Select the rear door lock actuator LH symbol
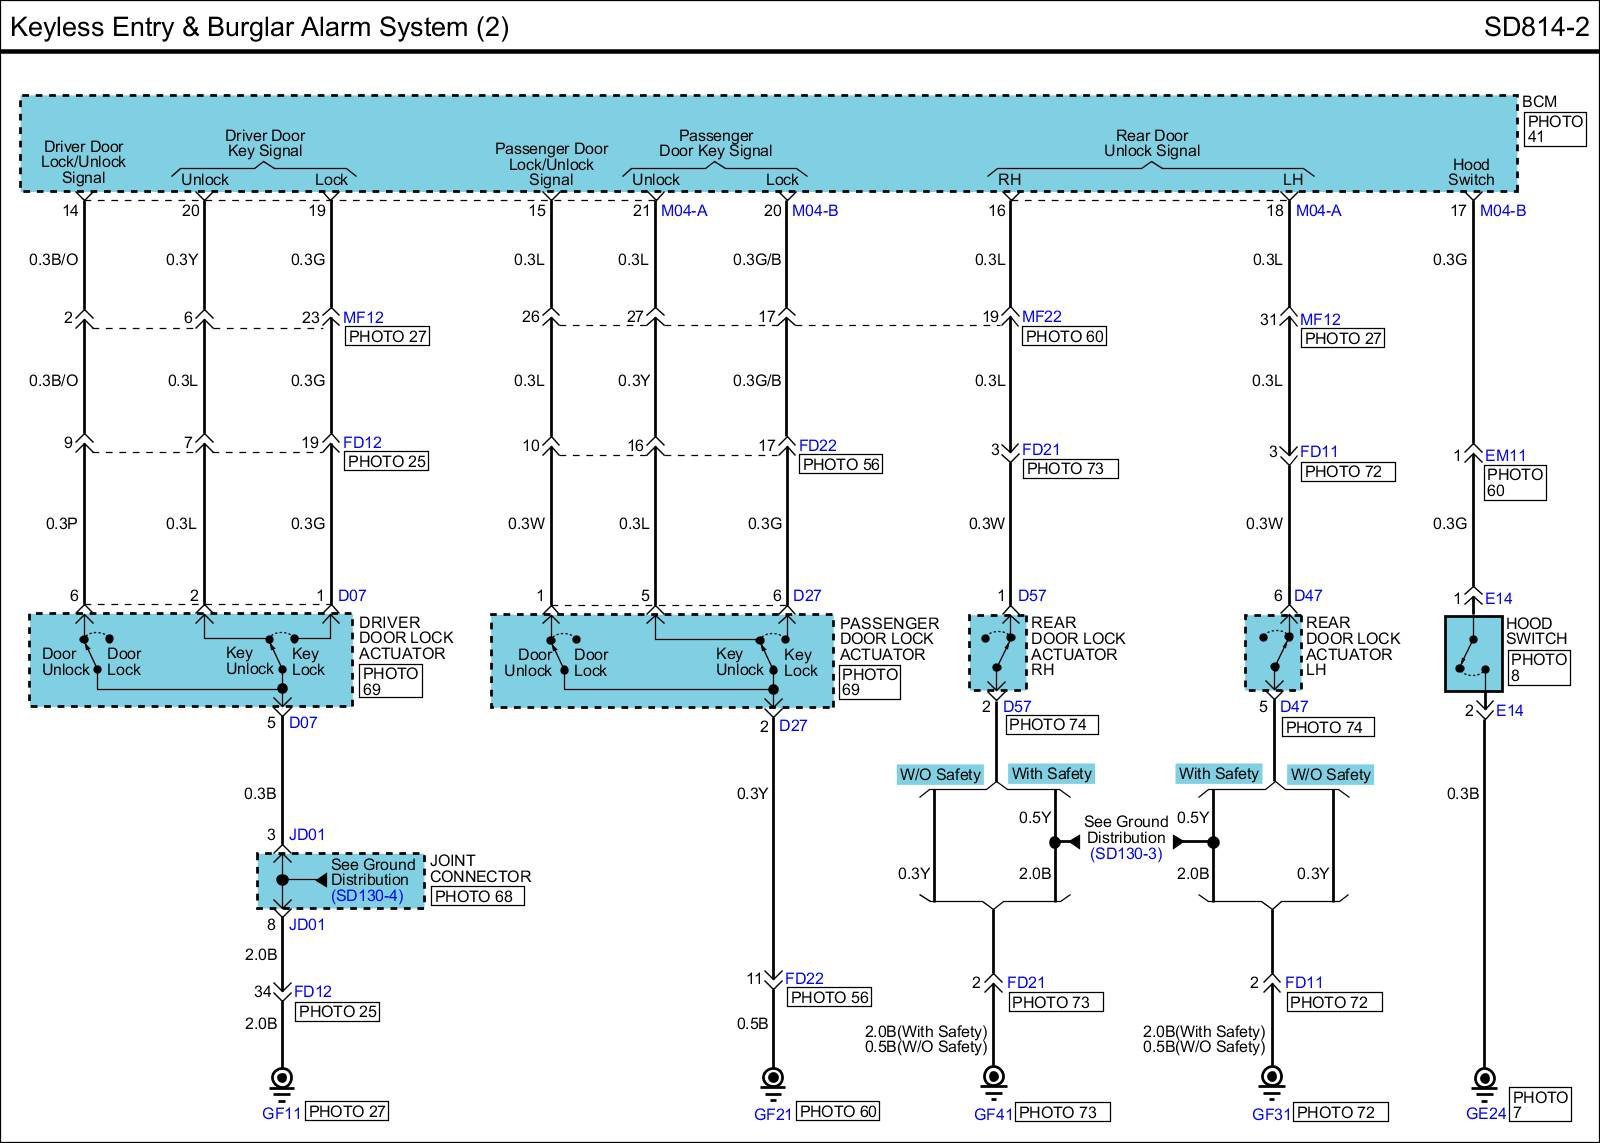The image size is (1600, 1143). (x=1273, y=652)
